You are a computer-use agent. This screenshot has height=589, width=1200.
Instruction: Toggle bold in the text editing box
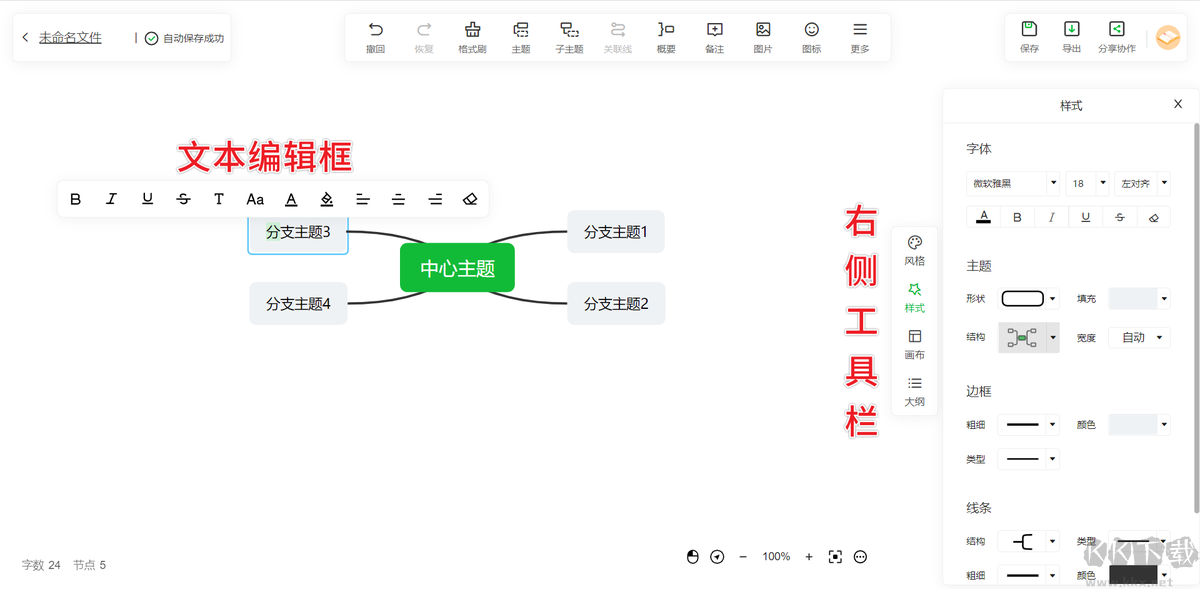click(x=75, y=199)
